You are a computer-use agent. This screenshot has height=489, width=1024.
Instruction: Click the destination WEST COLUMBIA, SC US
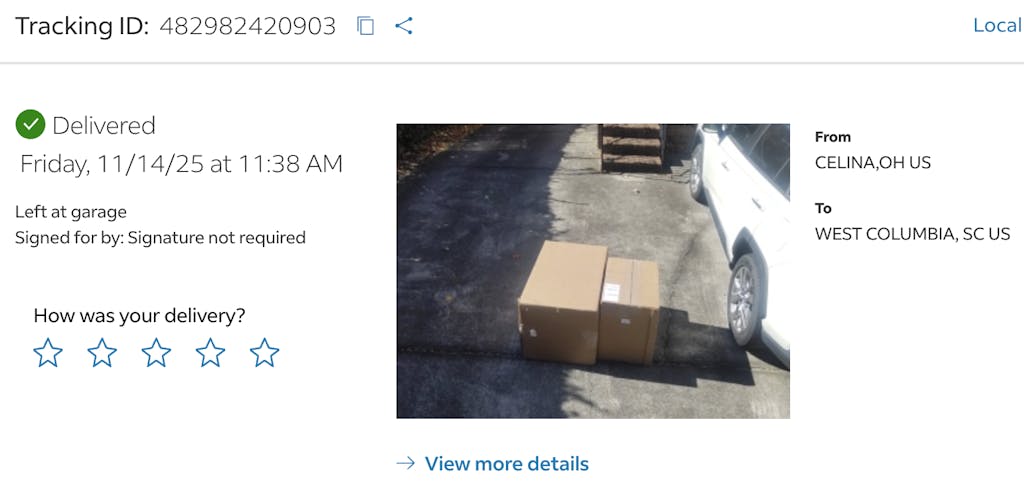point(912,234)
